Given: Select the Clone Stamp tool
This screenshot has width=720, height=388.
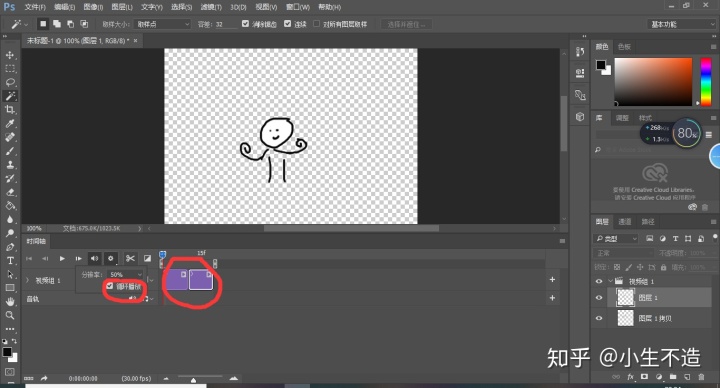Looking at the screenshot, I should pos(10,165).
